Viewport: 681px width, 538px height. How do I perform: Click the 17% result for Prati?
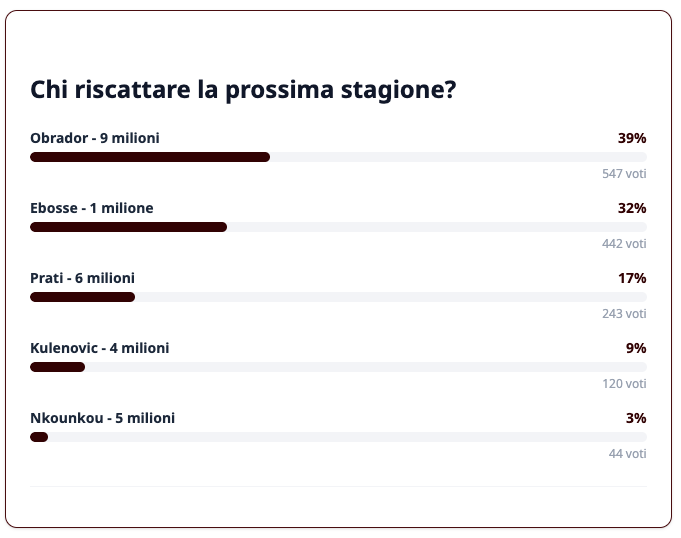(x=632, y=278)
